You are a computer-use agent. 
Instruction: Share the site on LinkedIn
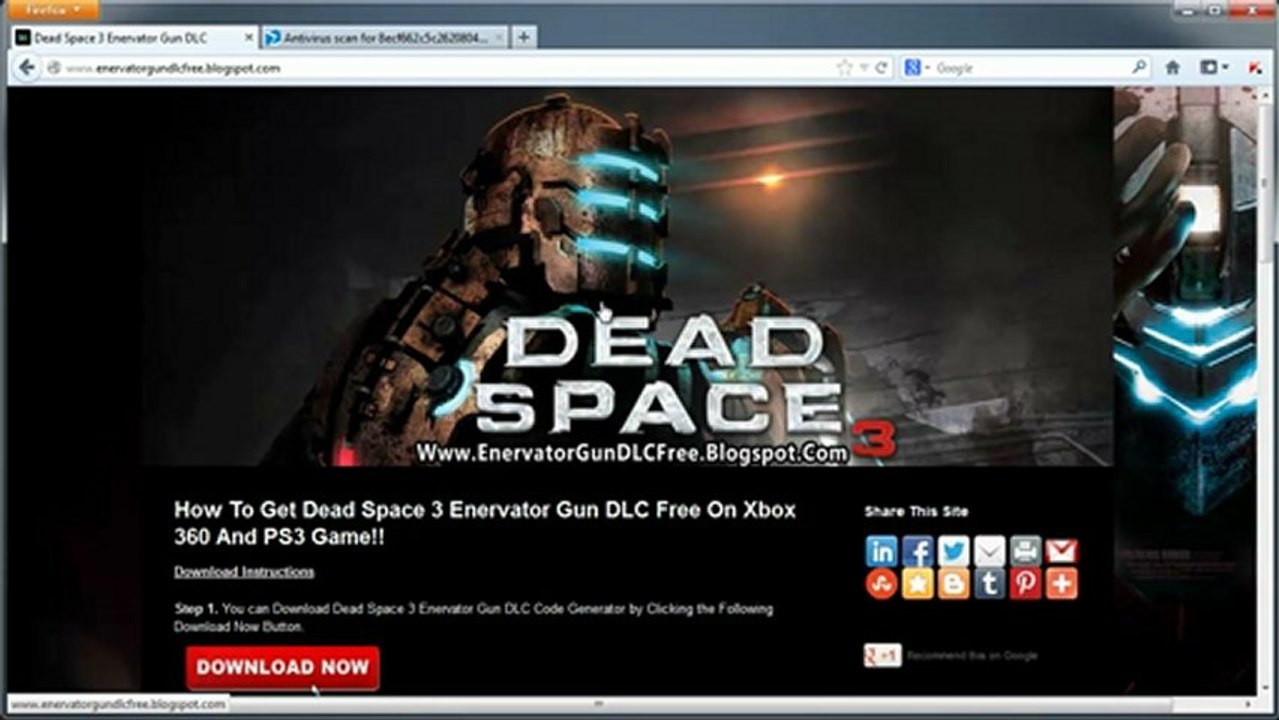[882, 551]
